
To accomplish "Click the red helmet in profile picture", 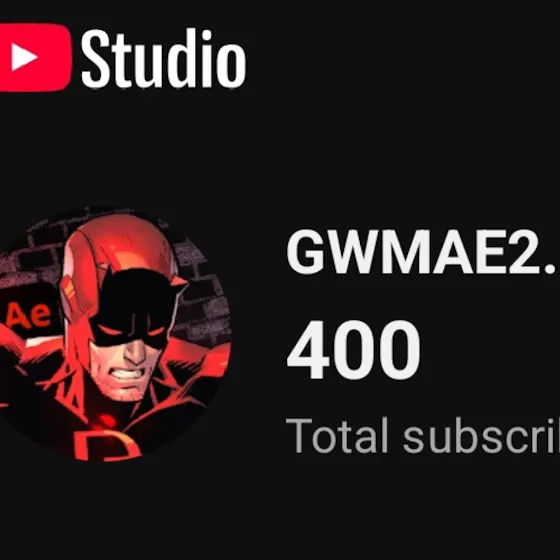I will [x=118, y=250].
